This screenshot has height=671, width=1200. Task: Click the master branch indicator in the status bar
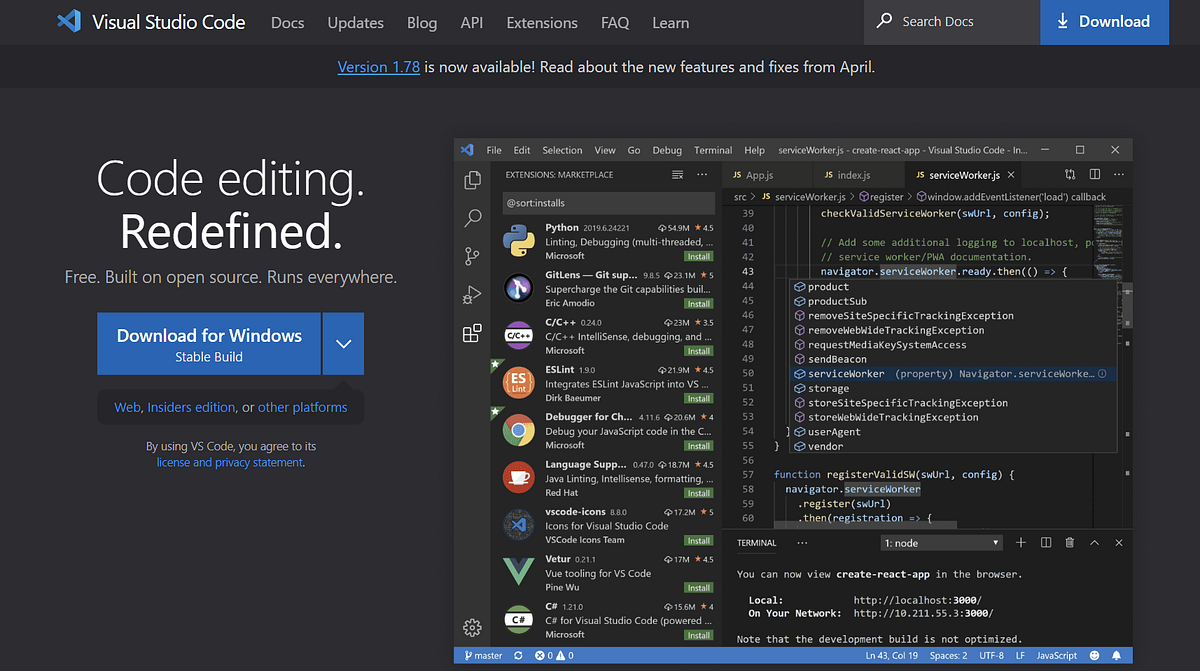[485, 655]
